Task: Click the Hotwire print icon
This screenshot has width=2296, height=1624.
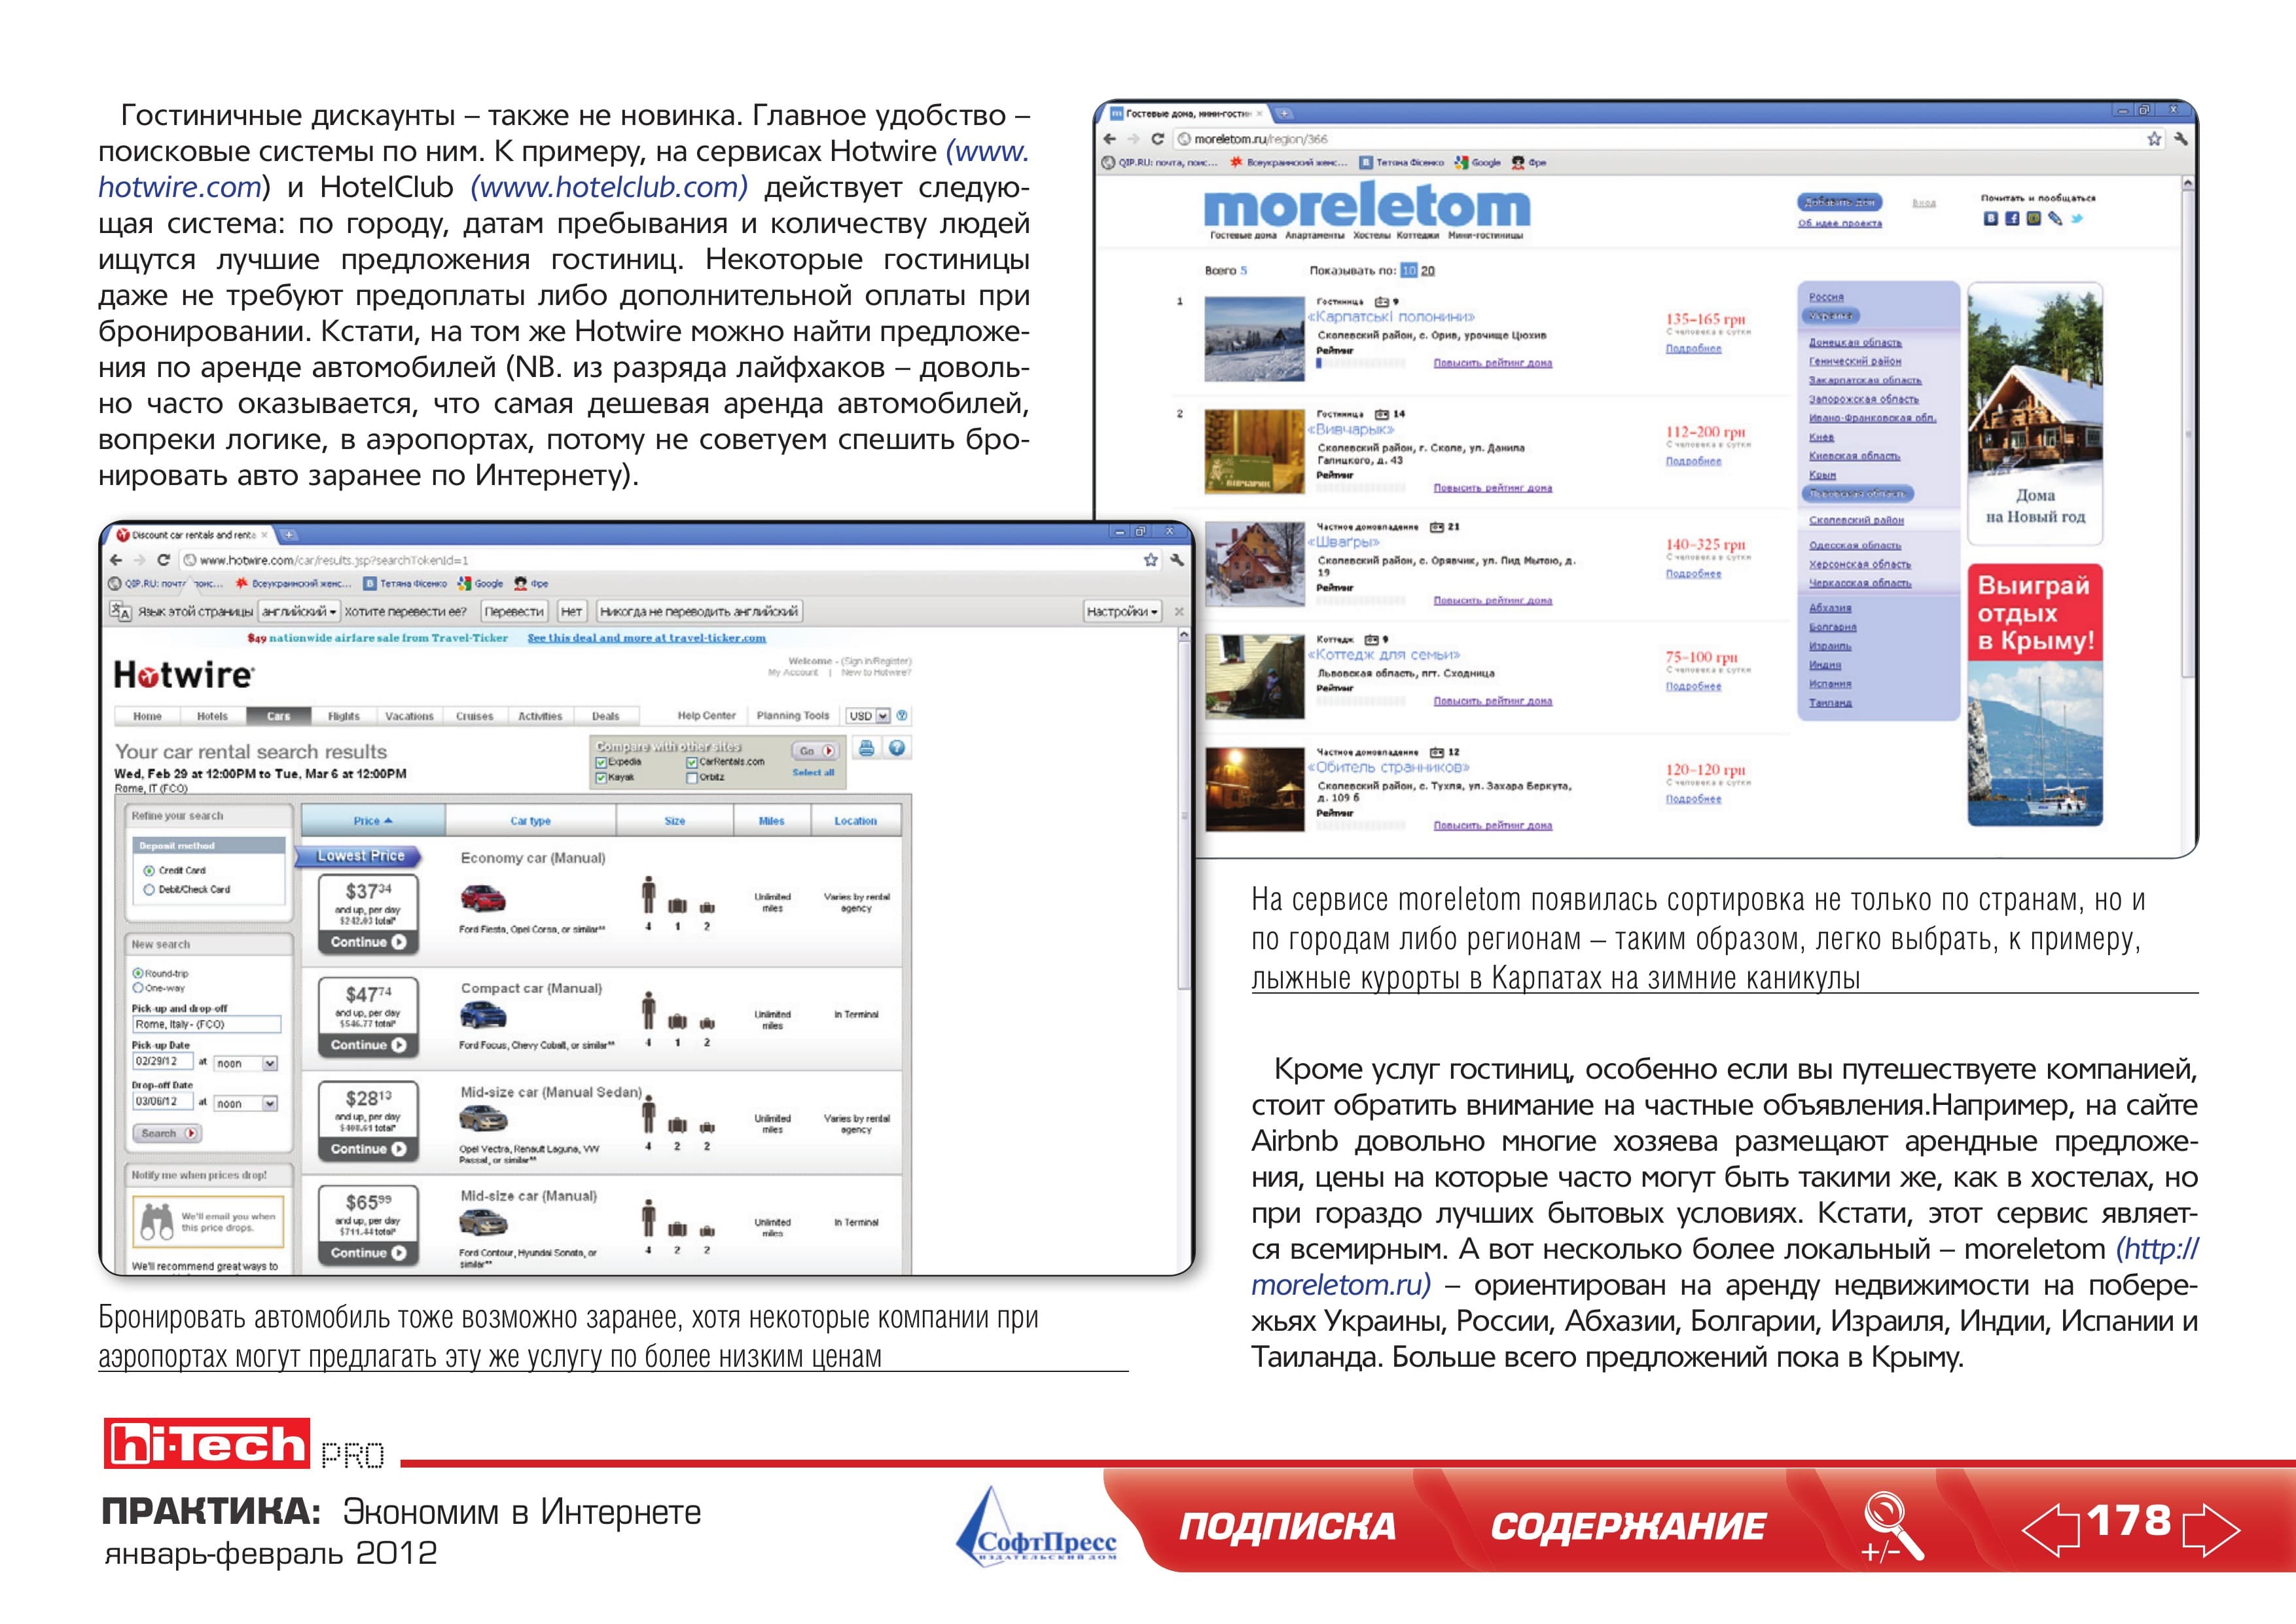Action: tap(866, 748)
